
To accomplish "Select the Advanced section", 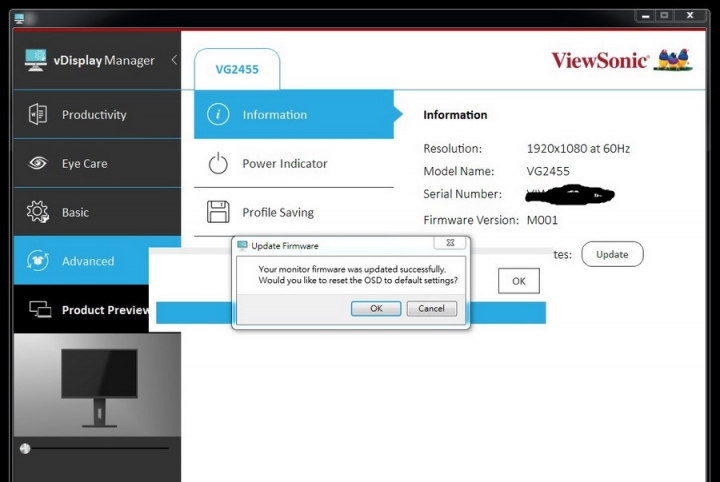I will 97,261.
